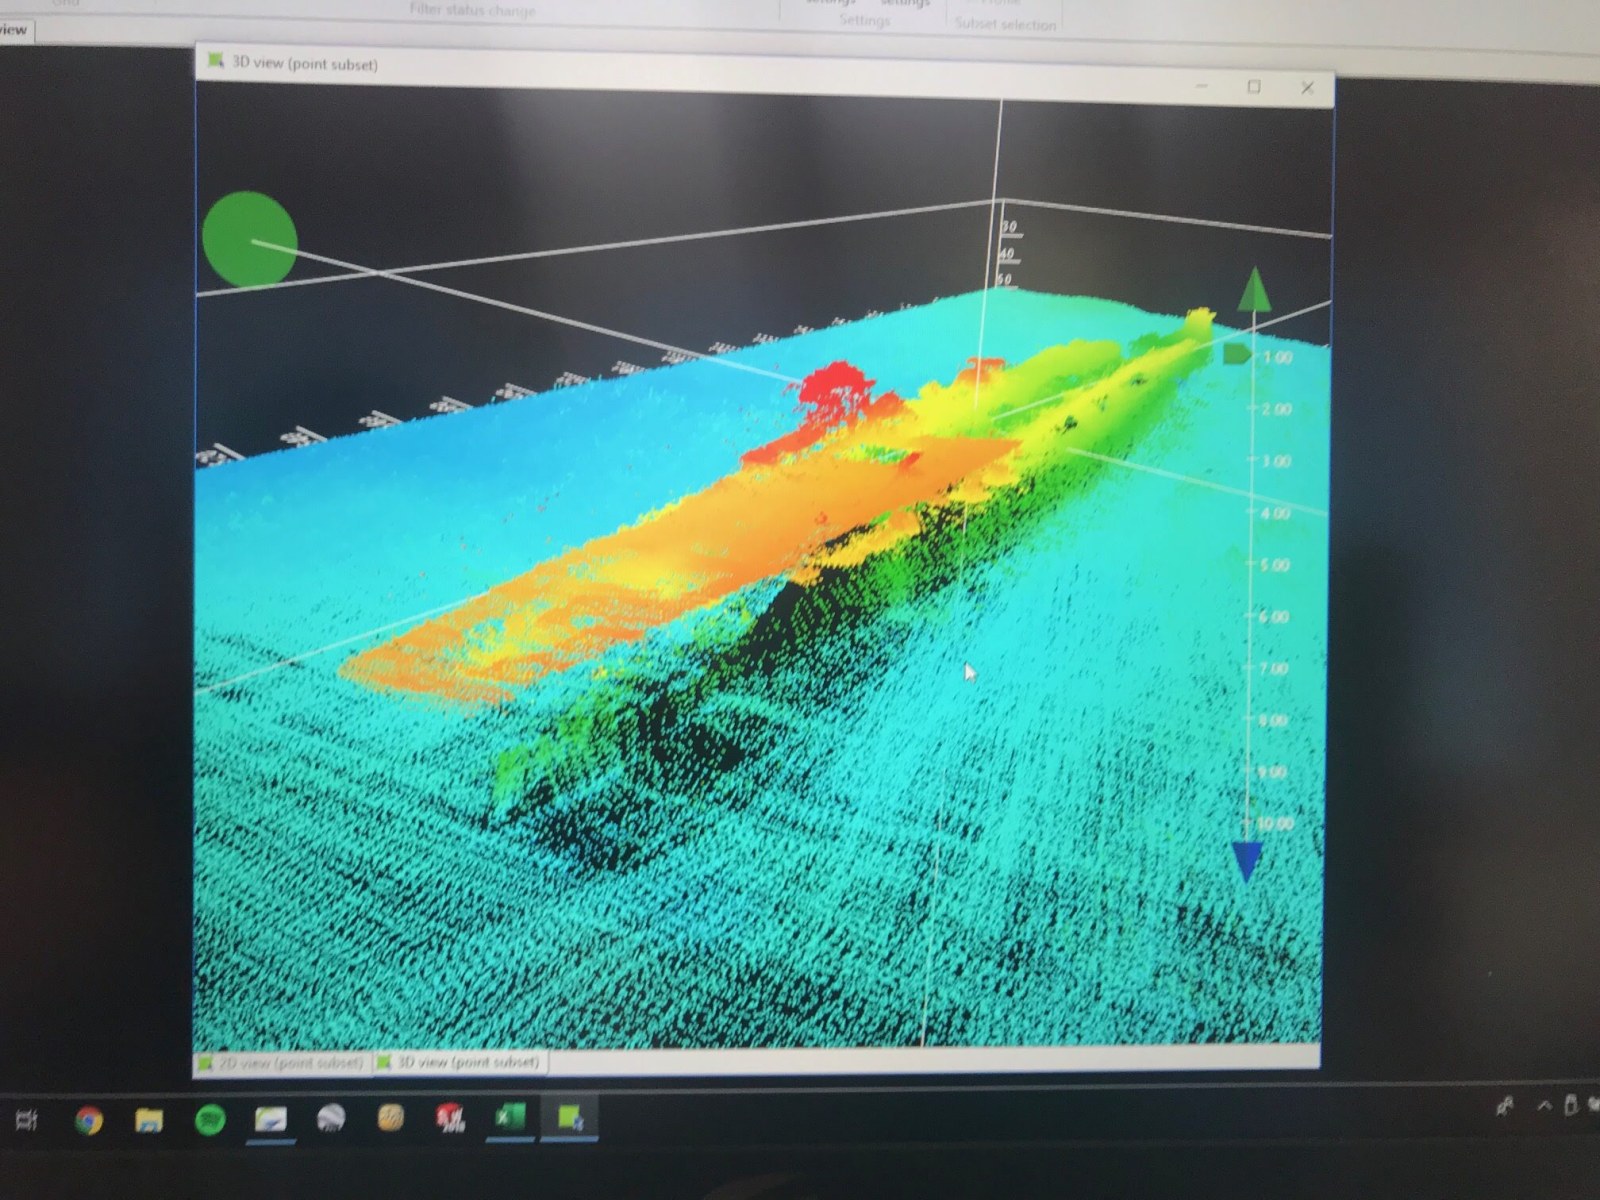The image size is (1600, 1200).
Task: Click the green point-cloud app taskbar icon
Action: tap(570, 1117)
